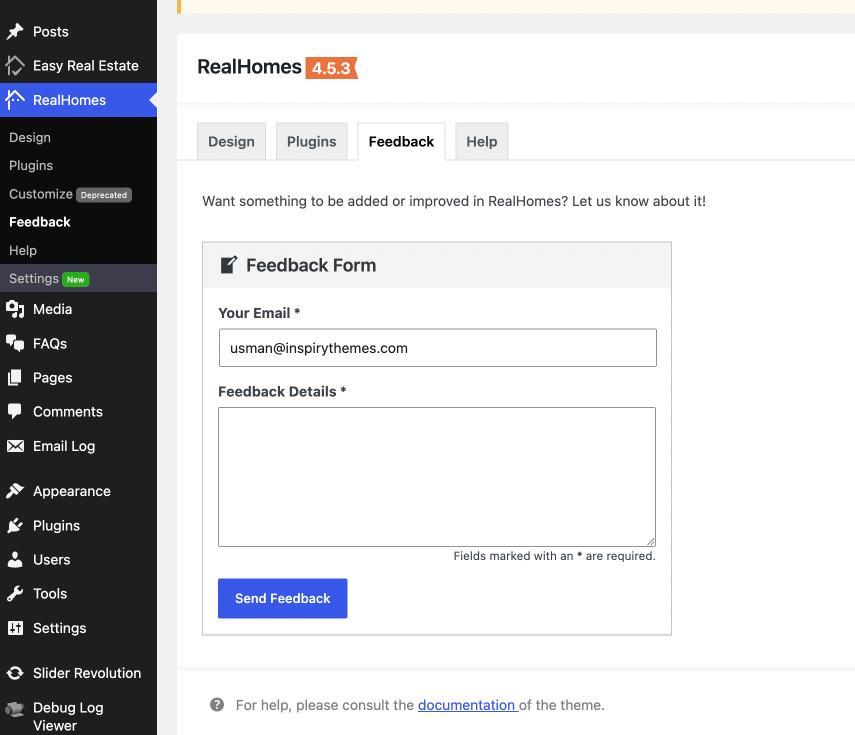This screenshot has width=855, height=735.
Task: Click the Feedback Form heading text
Action: pyautogui.click(x=311, y=265)
